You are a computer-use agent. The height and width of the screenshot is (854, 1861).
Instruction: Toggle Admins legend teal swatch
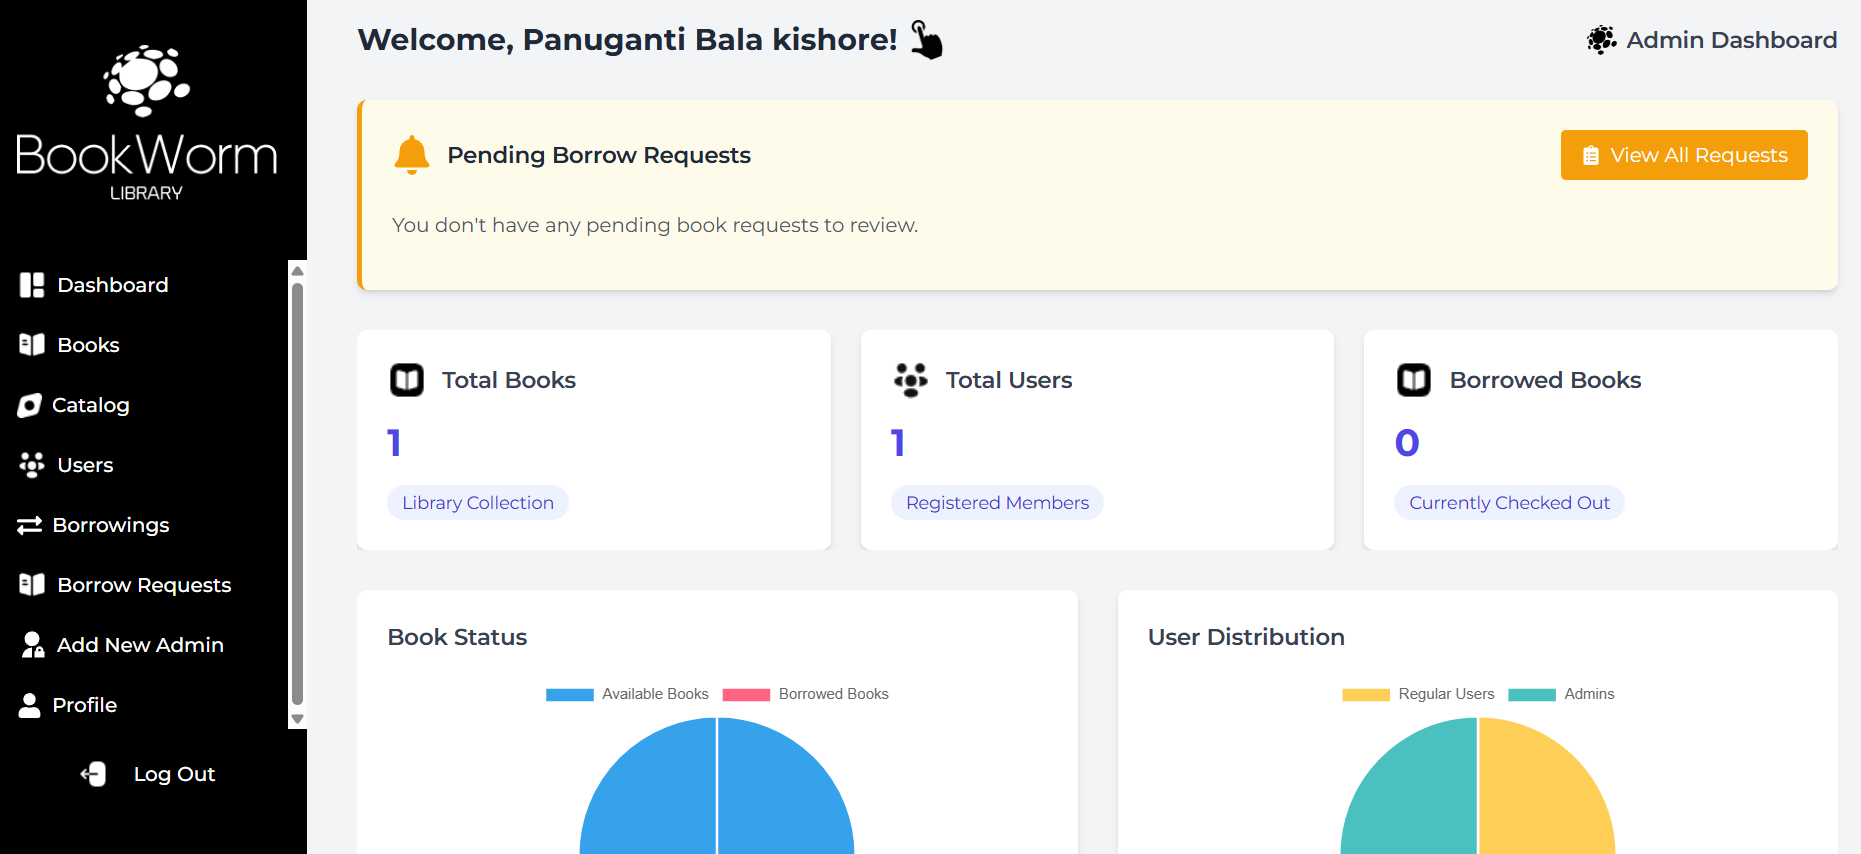(1532, 695)
